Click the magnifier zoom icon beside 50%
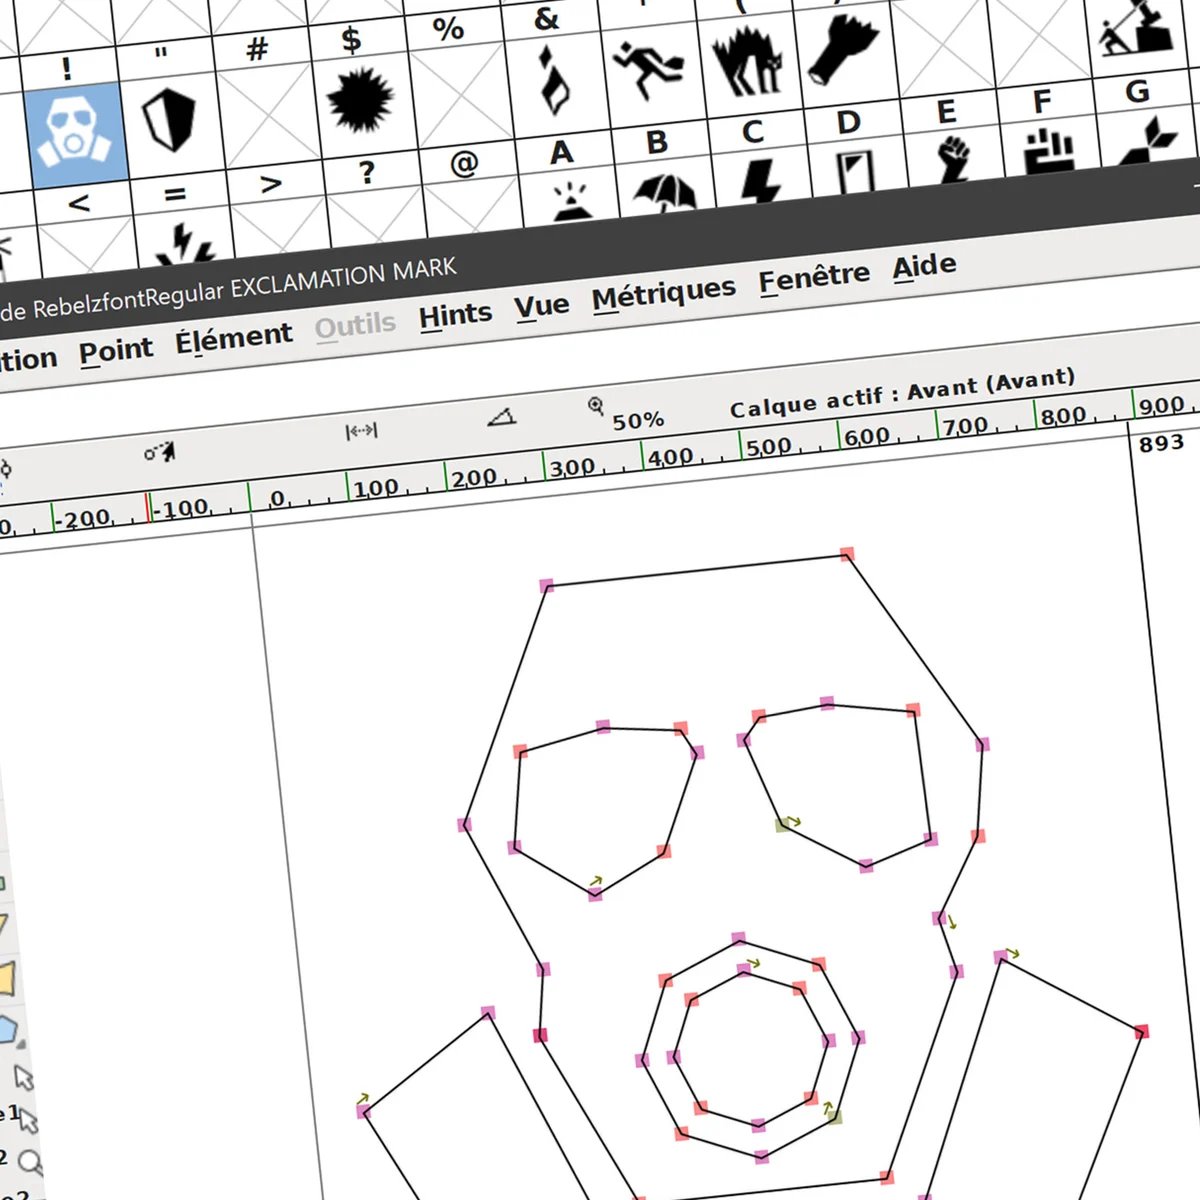Image resolution: width=1200 pixels, height=1200 pixels. pyautogui.click(x=596, y=405)
